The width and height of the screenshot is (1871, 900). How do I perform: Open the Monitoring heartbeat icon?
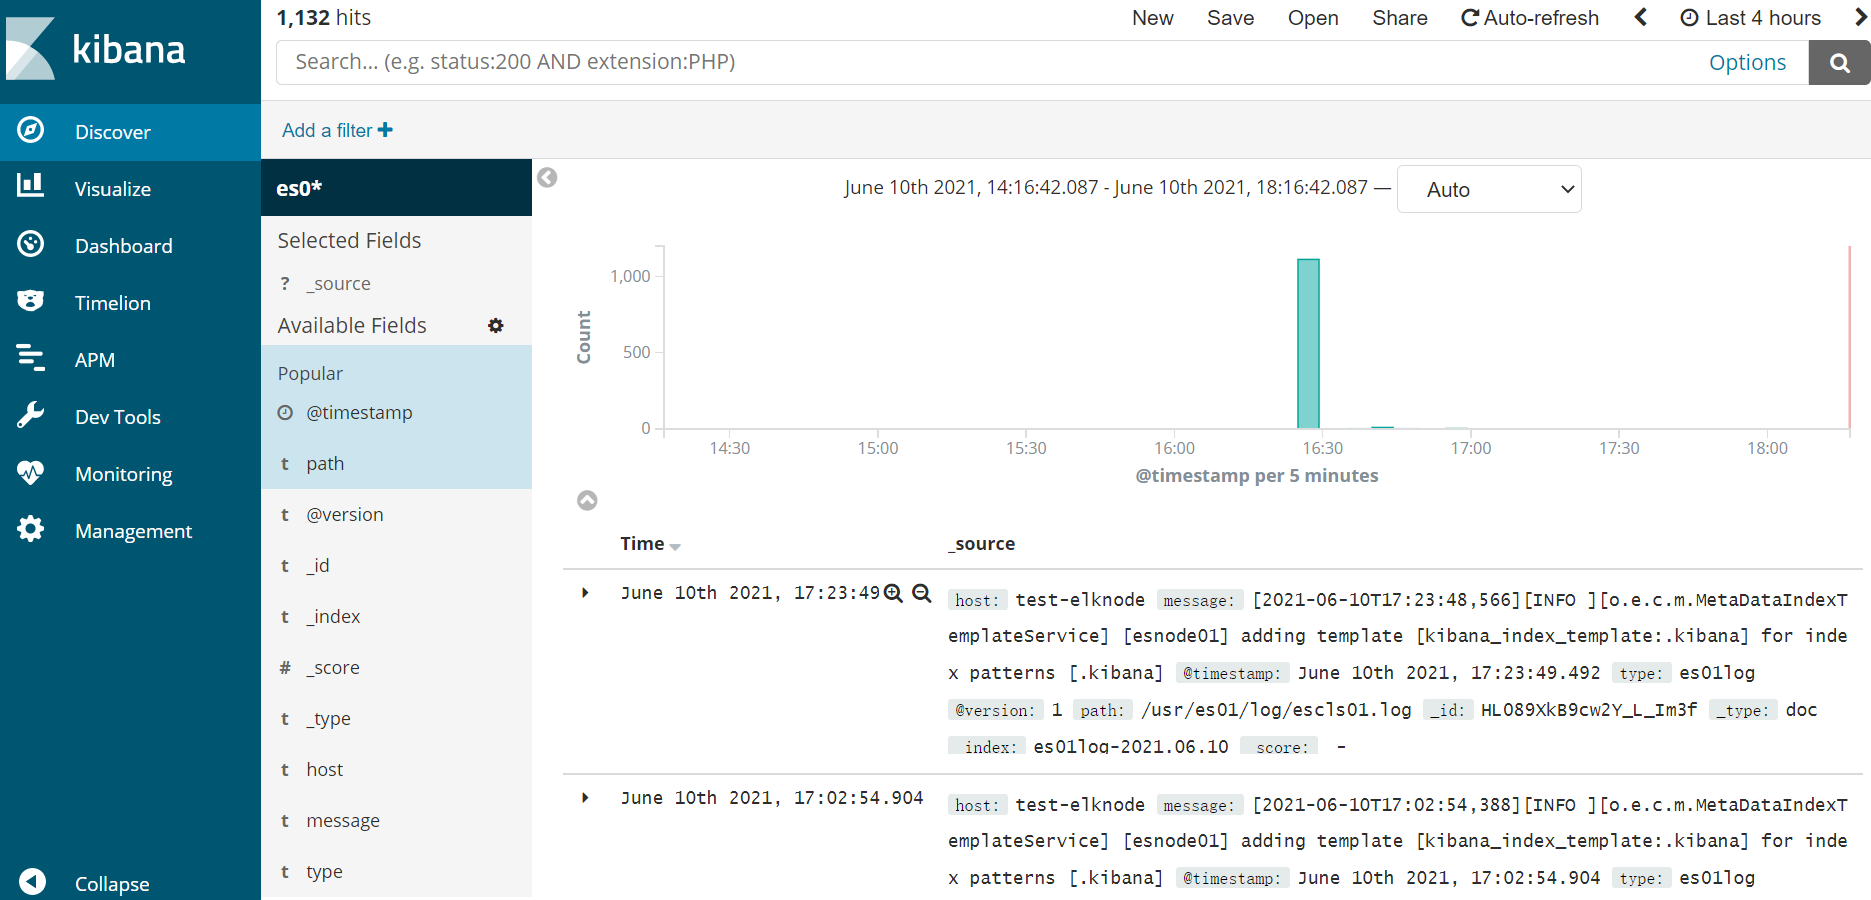click(31, 472)
